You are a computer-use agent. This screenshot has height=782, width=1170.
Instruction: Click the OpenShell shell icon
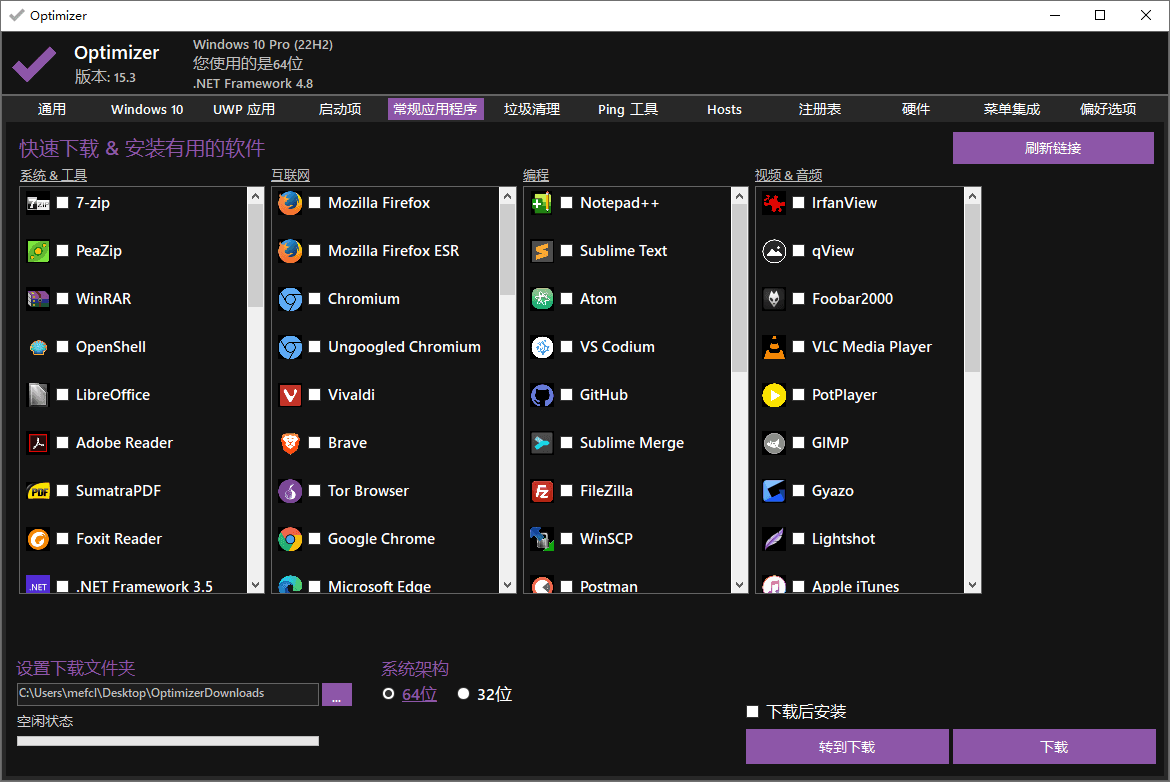pyautogui.click(x=38, y=347)
